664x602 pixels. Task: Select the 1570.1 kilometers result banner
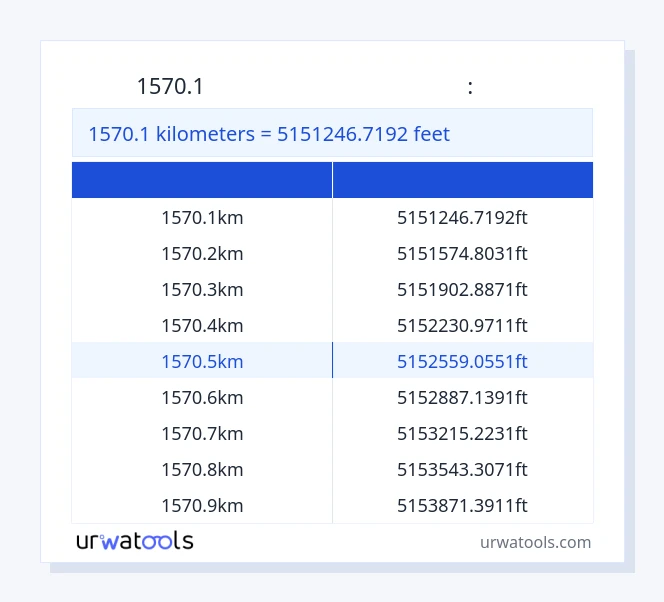click(332, 133)
